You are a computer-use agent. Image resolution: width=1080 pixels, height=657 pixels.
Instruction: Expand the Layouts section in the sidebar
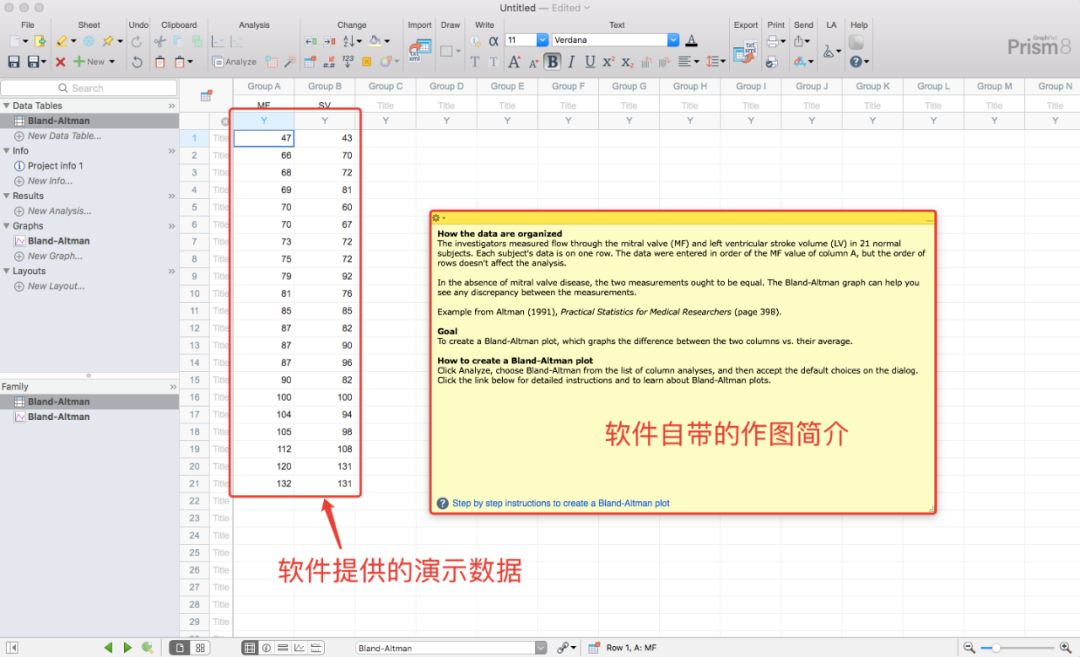coord(8,271)
